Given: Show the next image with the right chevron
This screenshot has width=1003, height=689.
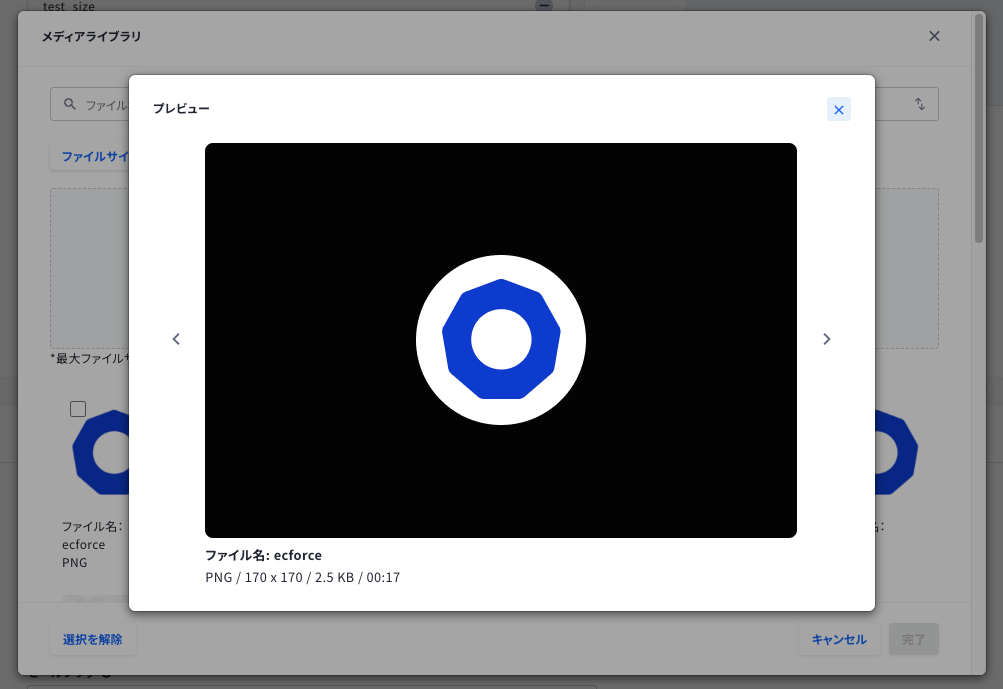Looking at the screenshot, I should click(826, 339).
